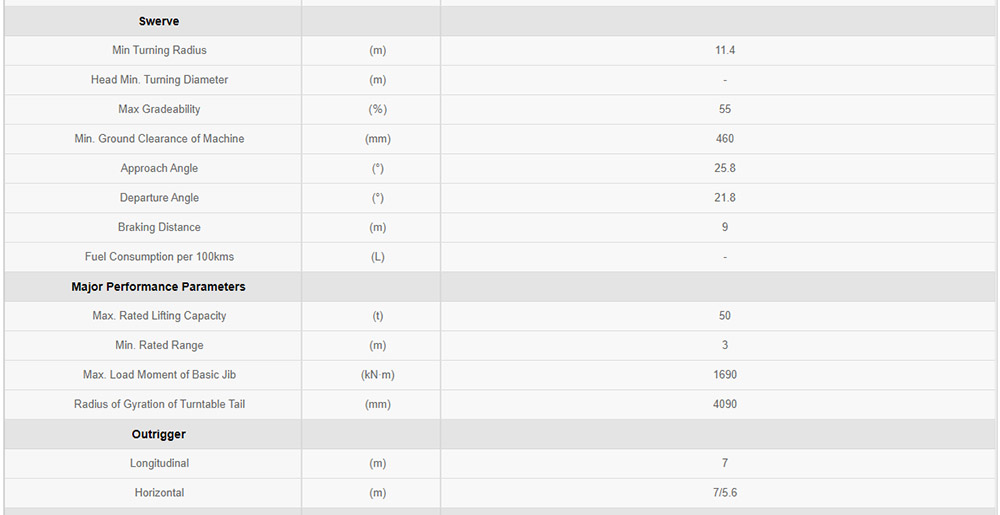
Task: Click the 21.8 departure angle value
Action: point(724,198)
